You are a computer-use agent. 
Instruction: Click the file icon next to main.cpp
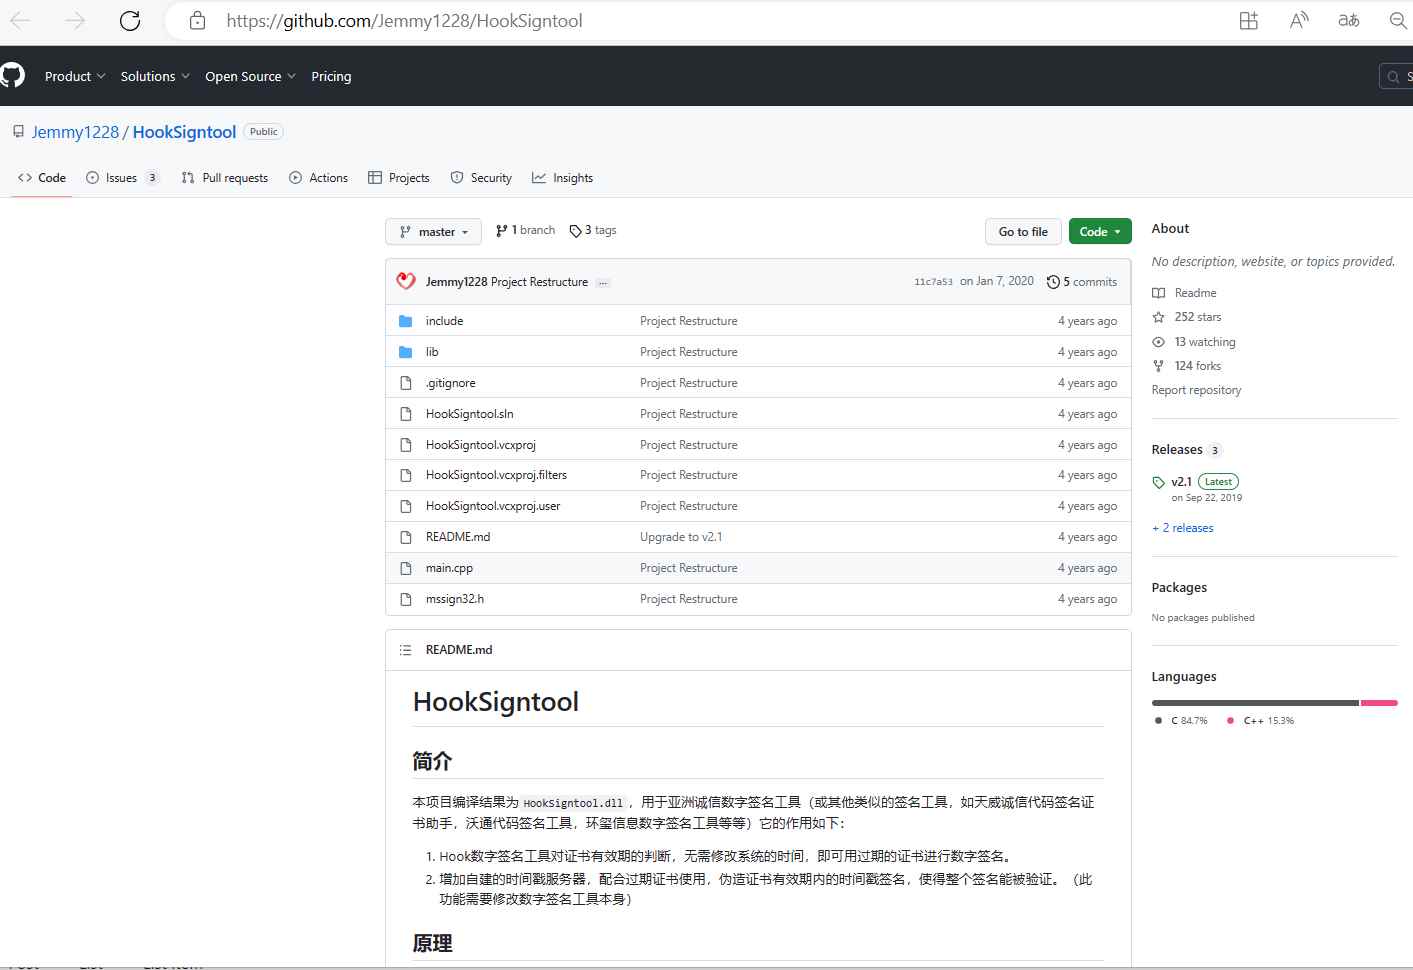(x=406, y=568)
